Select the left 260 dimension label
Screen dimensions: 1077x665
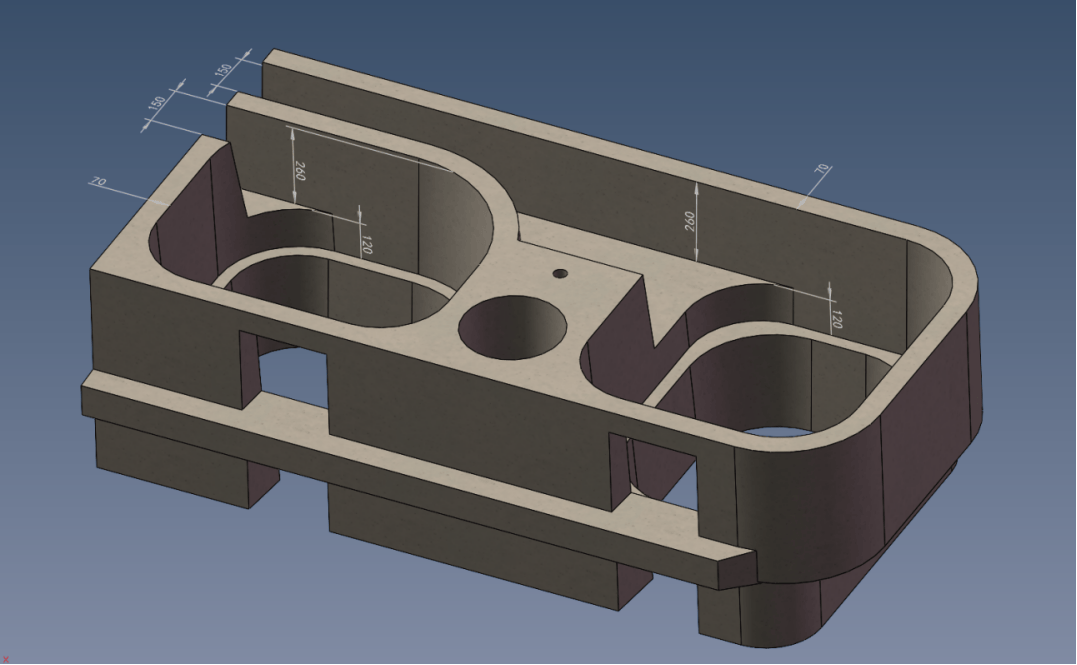(x=300, y=170)
